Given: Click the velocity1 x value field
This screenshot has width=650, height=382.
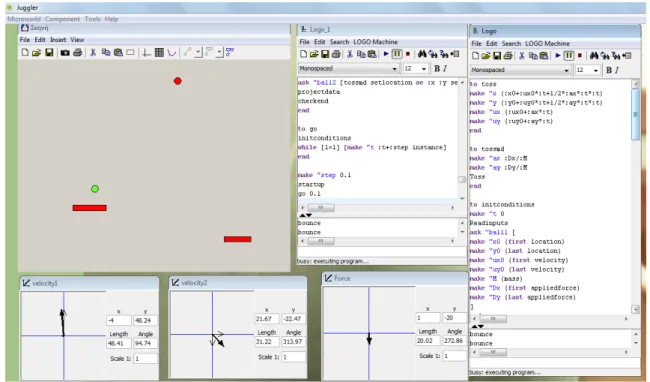Looking at the screenshot, I should tap(119, 320).
